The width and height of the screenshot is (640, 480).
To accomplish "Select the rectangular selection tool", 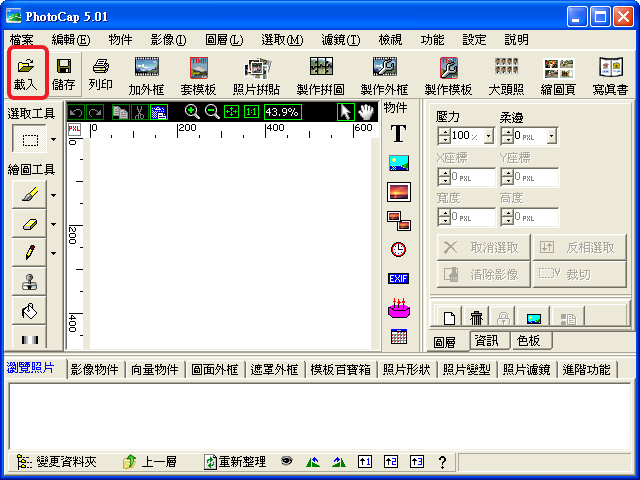I will coord(30,139).
